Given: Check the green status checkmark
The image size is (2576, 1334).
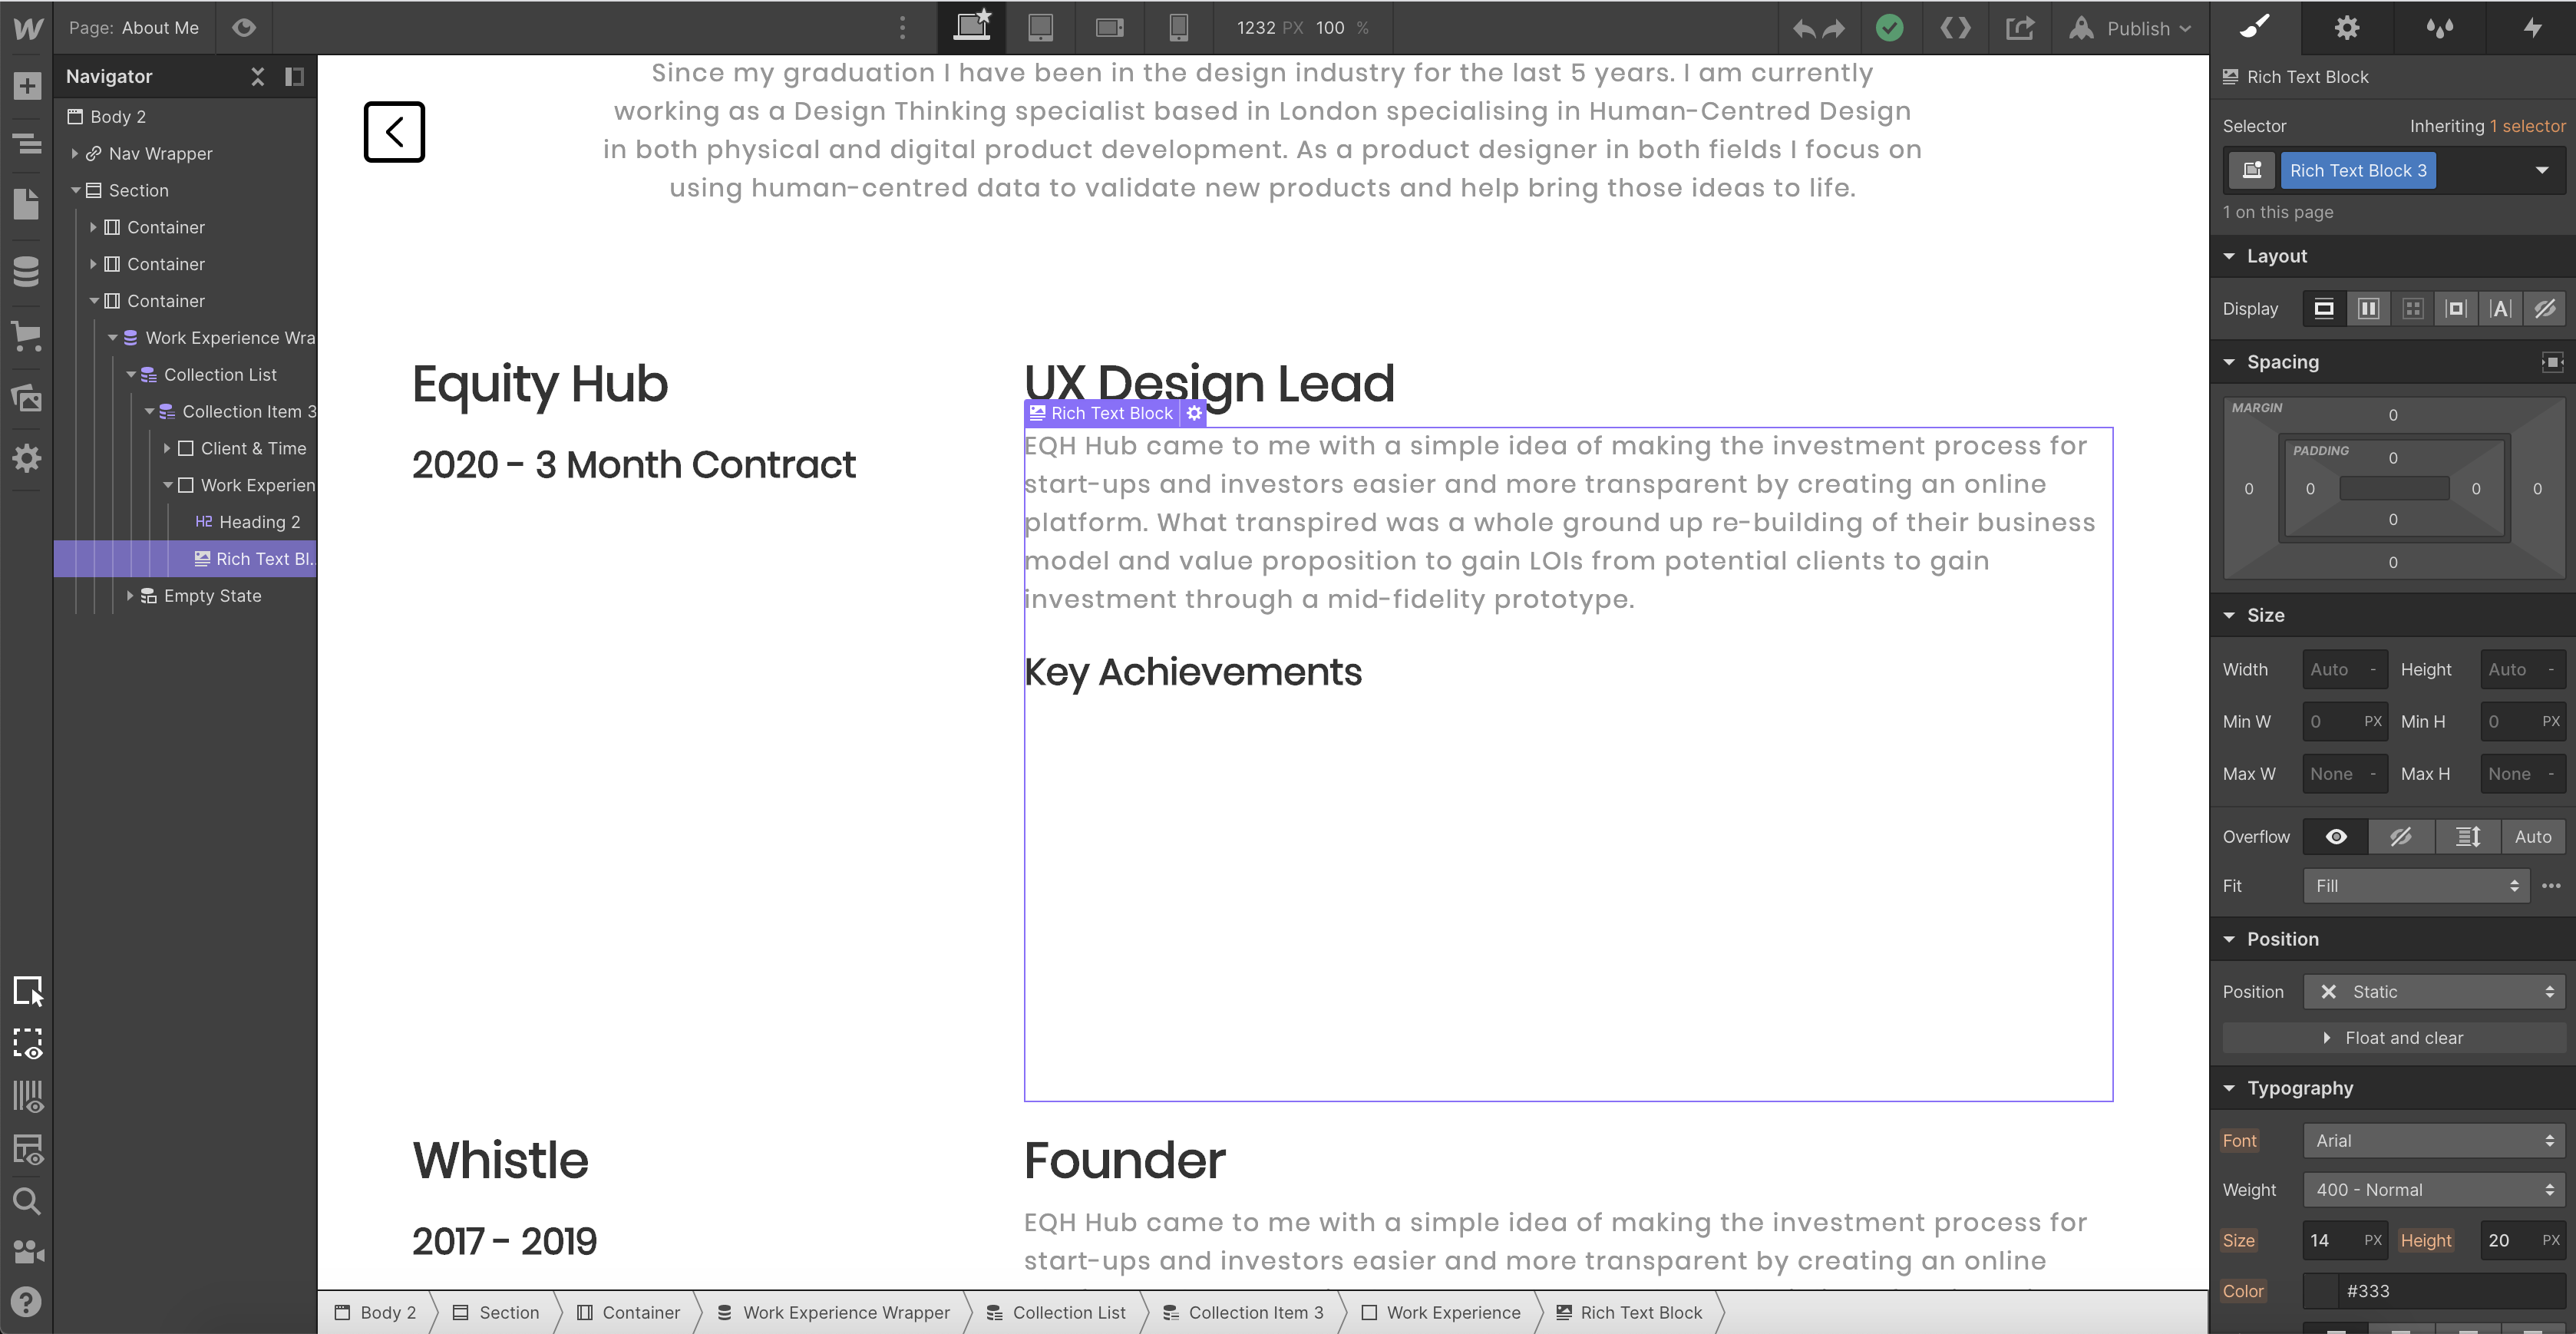Looking at the screenshot, I should click(1889, 28).
